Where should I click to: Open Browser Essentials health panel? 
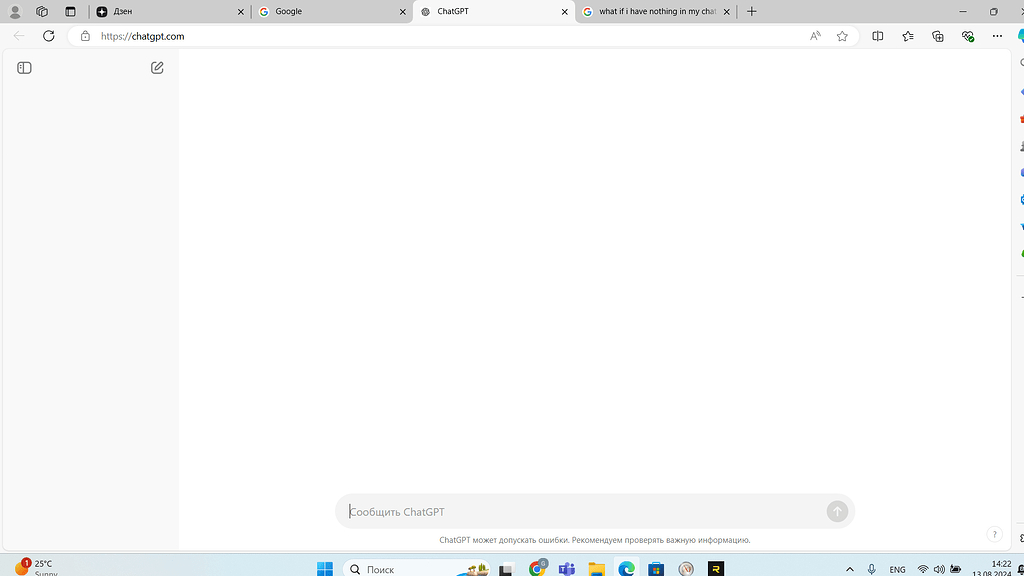pos(967,35)
